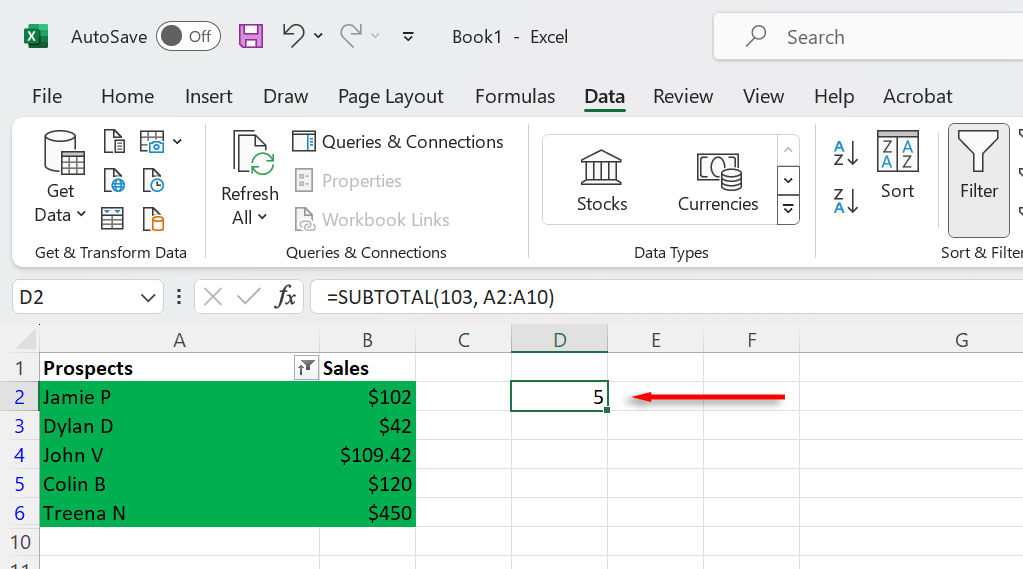
Task: Select the Stocks data type
Action: point(602,181)
